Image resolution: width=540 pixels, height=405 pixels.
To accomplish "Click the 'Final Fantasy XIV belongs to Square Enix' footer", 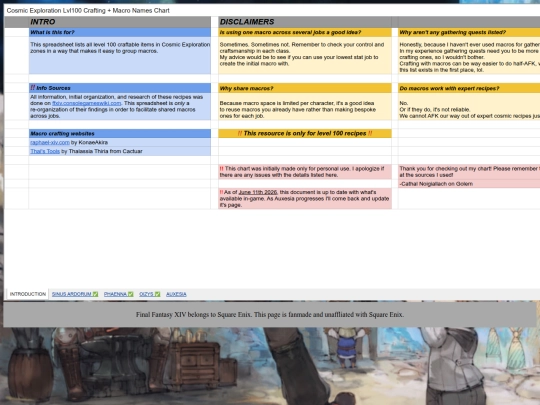I will [270, 314].
